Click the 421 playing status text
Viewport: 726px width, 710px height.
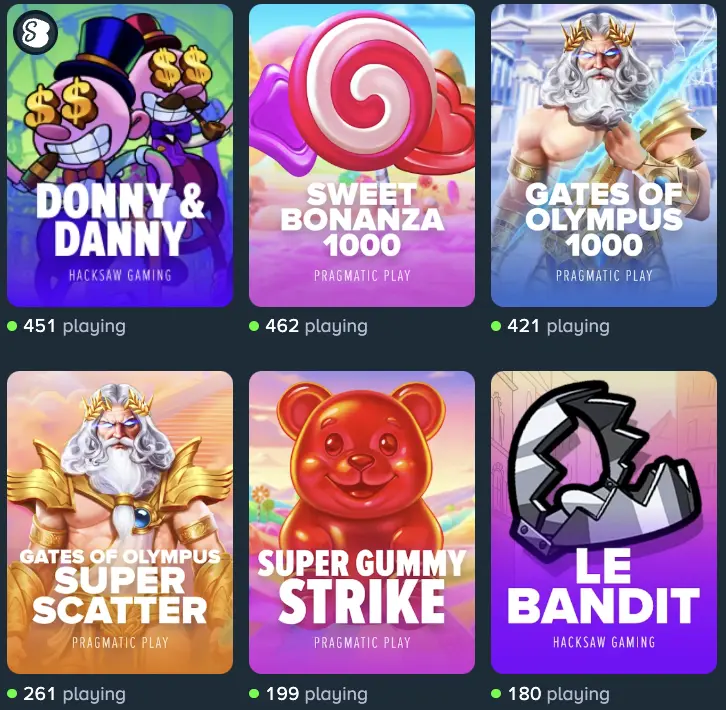[x=551, y=326]
